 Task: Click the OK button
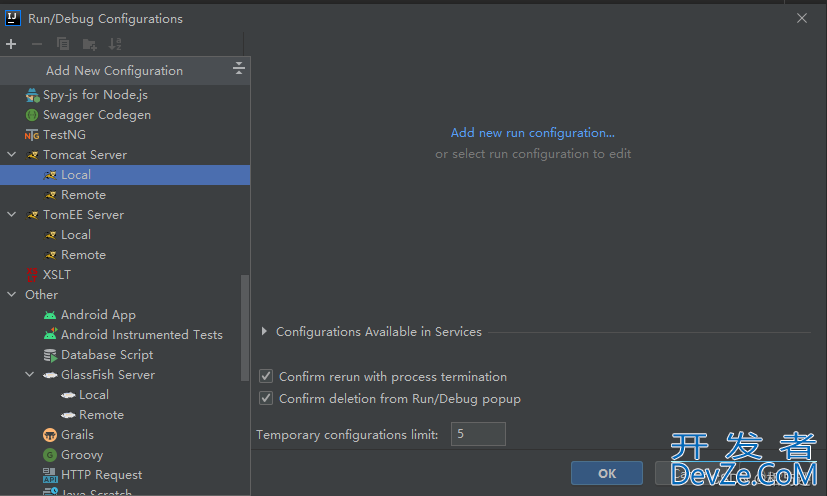[607, 473]
